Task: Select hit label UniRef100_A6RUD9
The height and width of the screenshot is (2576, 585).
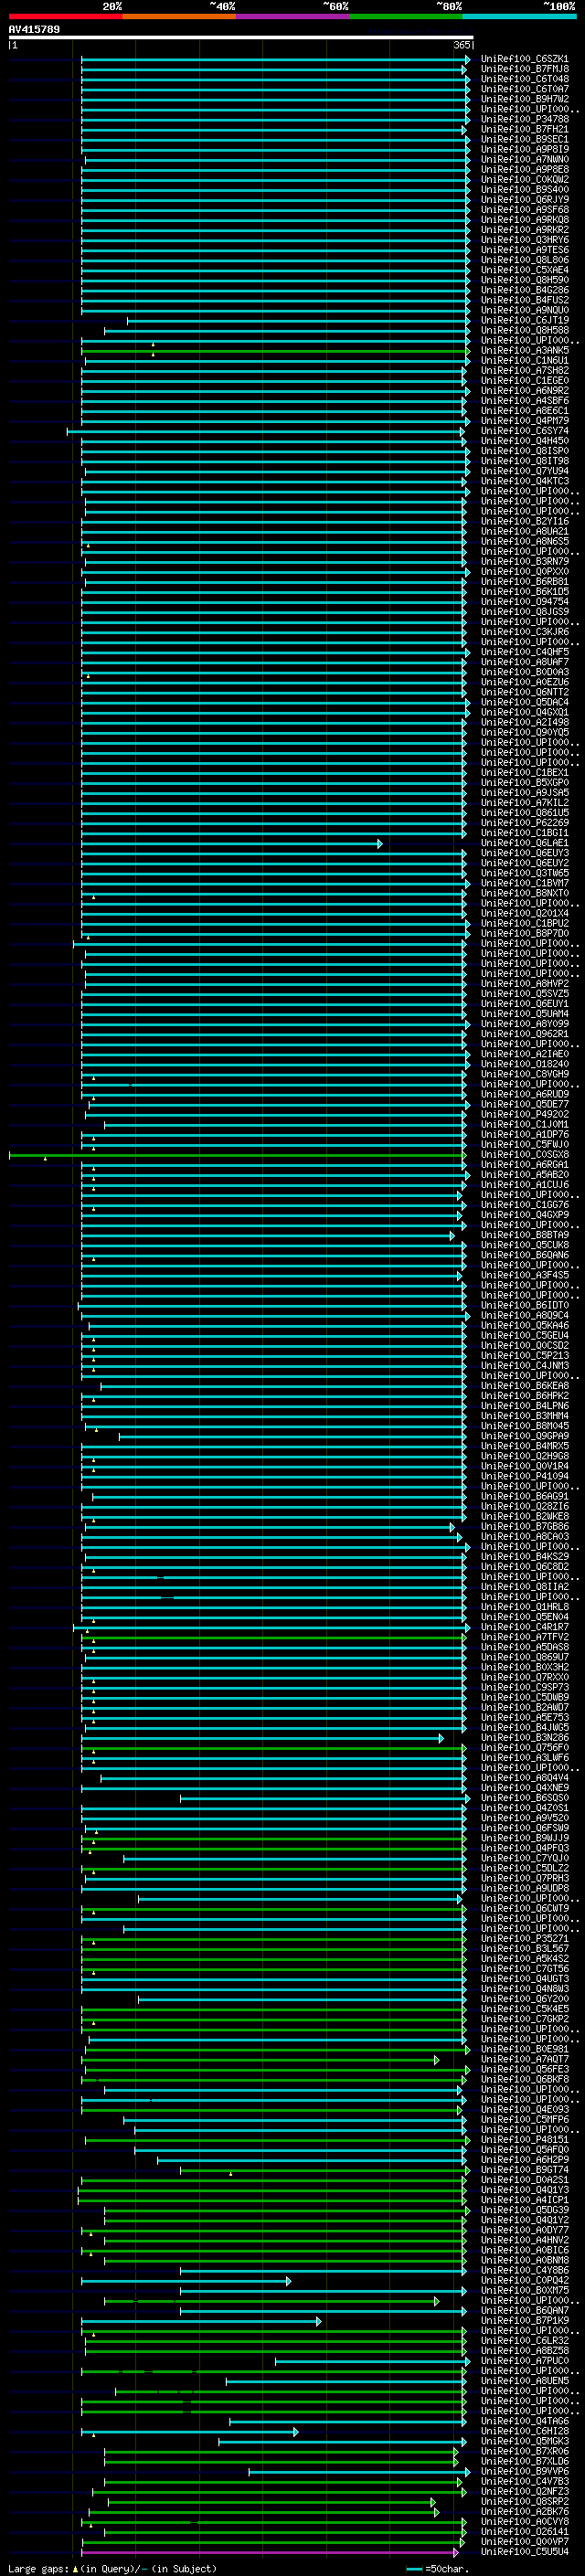Action: point(524,1094)
